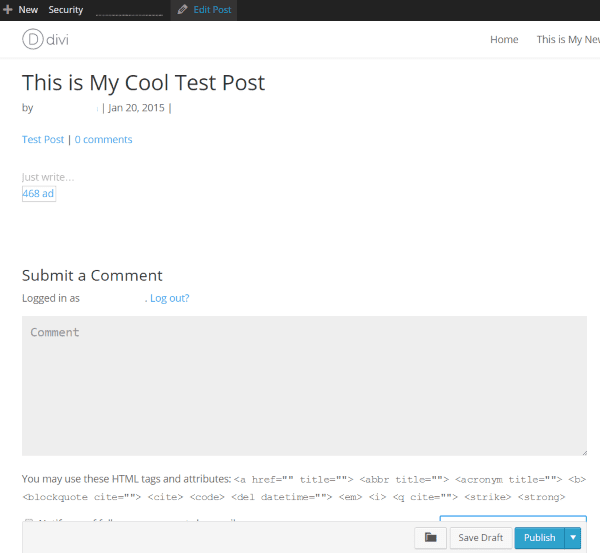The height and width of the screenshot is (553, 600).
Task: Jump to the 0 comments link
Action: coord(103,139)
